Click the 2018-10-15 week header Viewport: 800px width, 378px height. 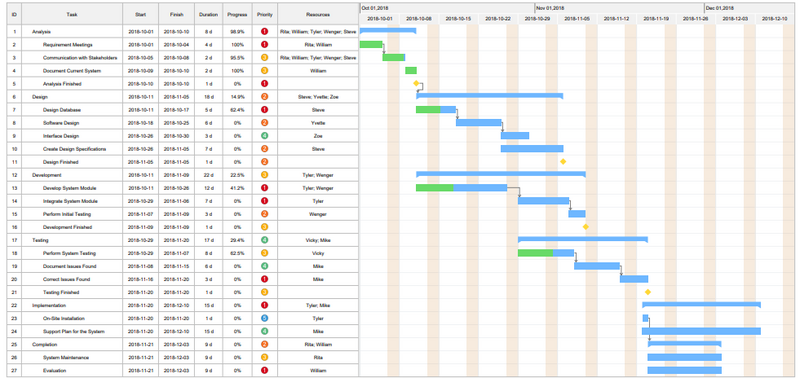click(458, 19)
